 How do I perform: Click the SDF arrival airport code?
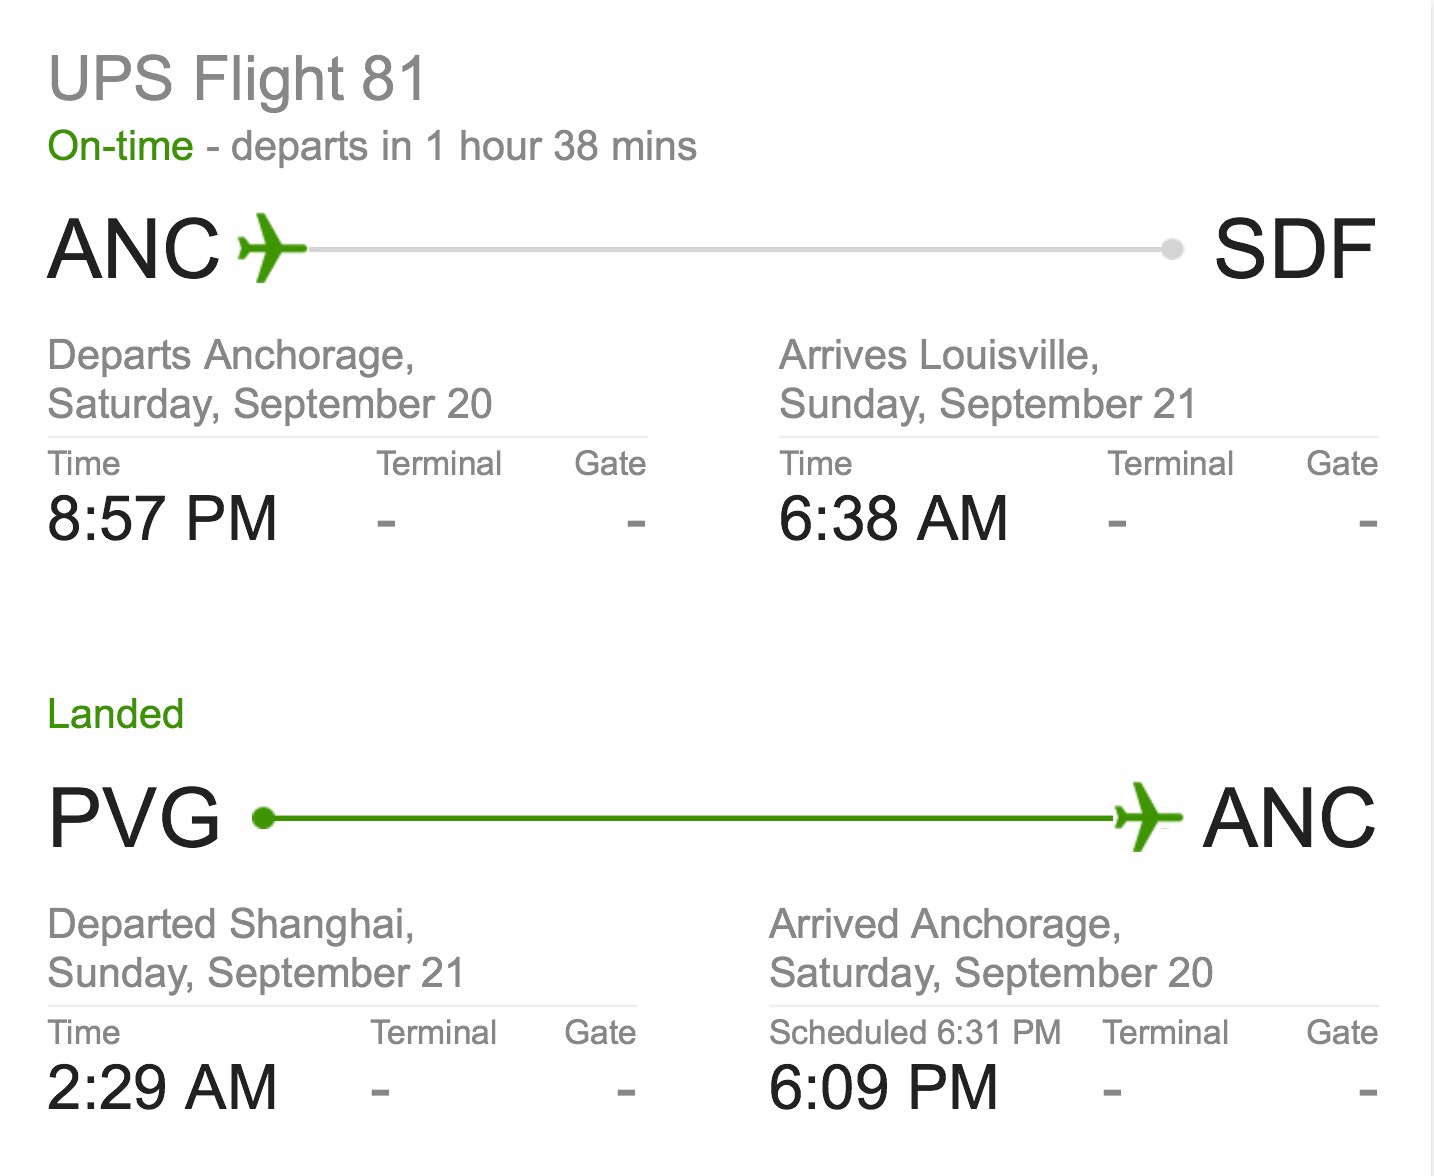point(1295,249)
